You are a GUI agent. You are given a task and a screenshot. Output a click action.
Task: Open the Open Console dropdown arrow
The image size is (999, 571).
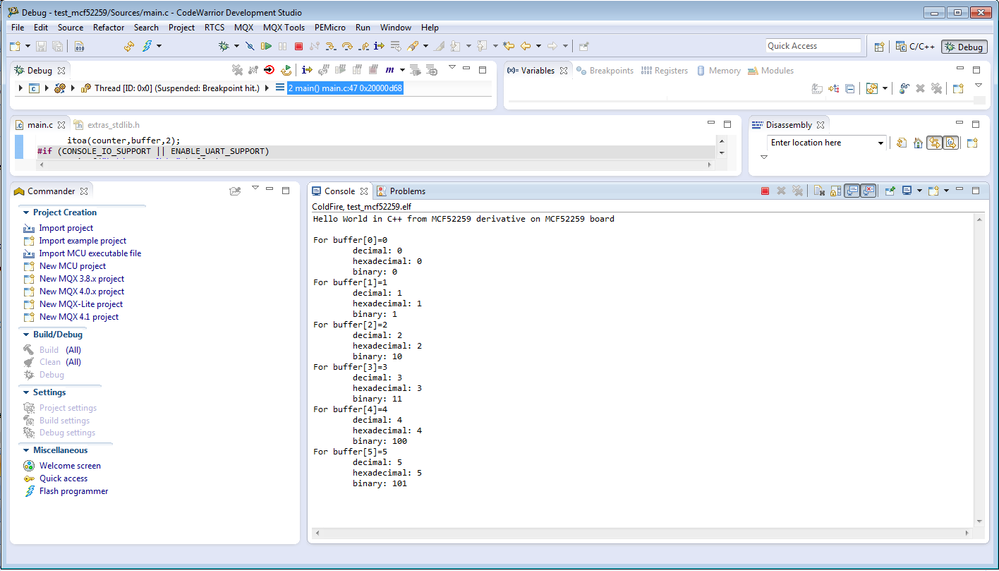[946, 191]
